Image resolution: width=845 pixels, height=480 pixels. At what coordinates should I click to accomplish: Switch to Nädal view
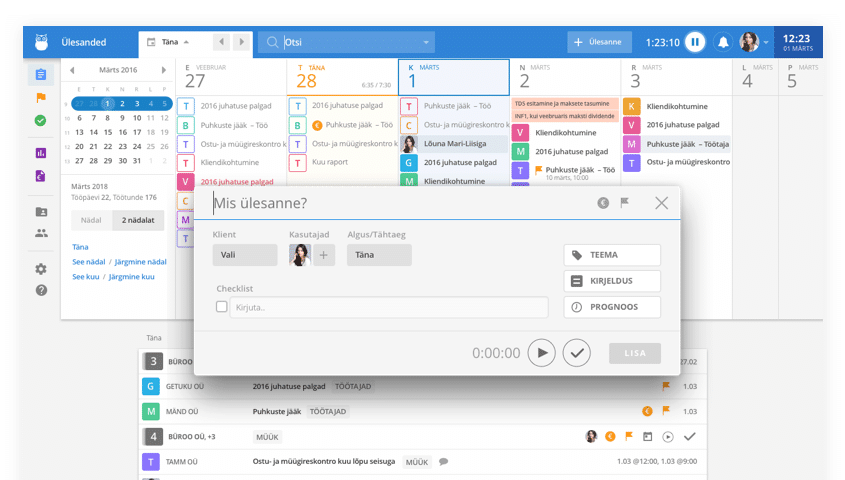click(91, 220)
